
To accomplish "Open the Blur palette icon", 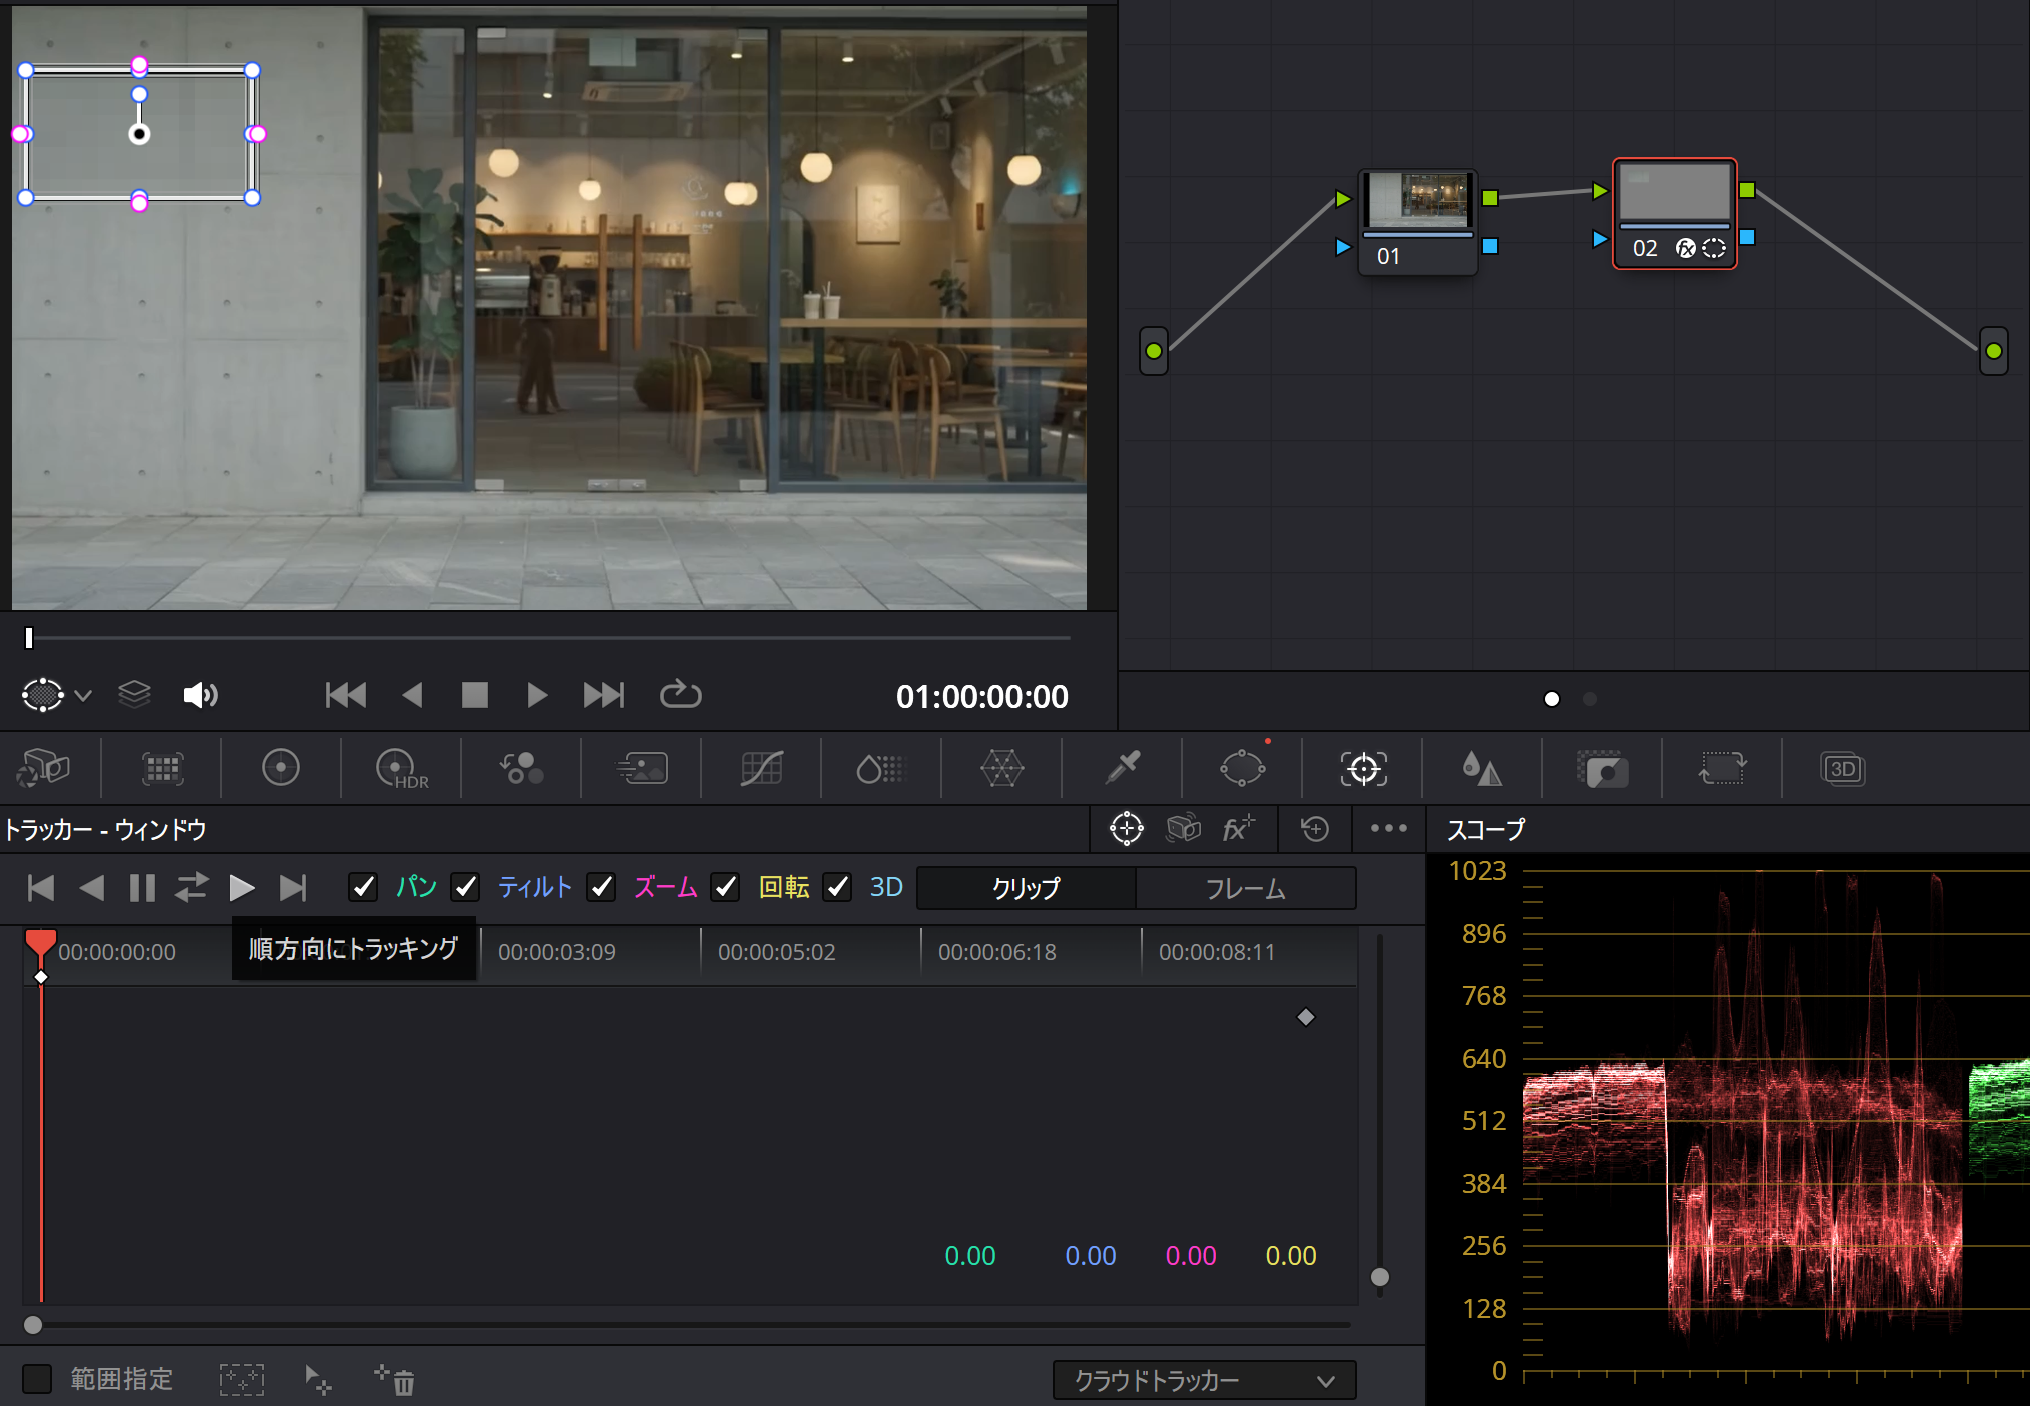I will click(1482, 769).
